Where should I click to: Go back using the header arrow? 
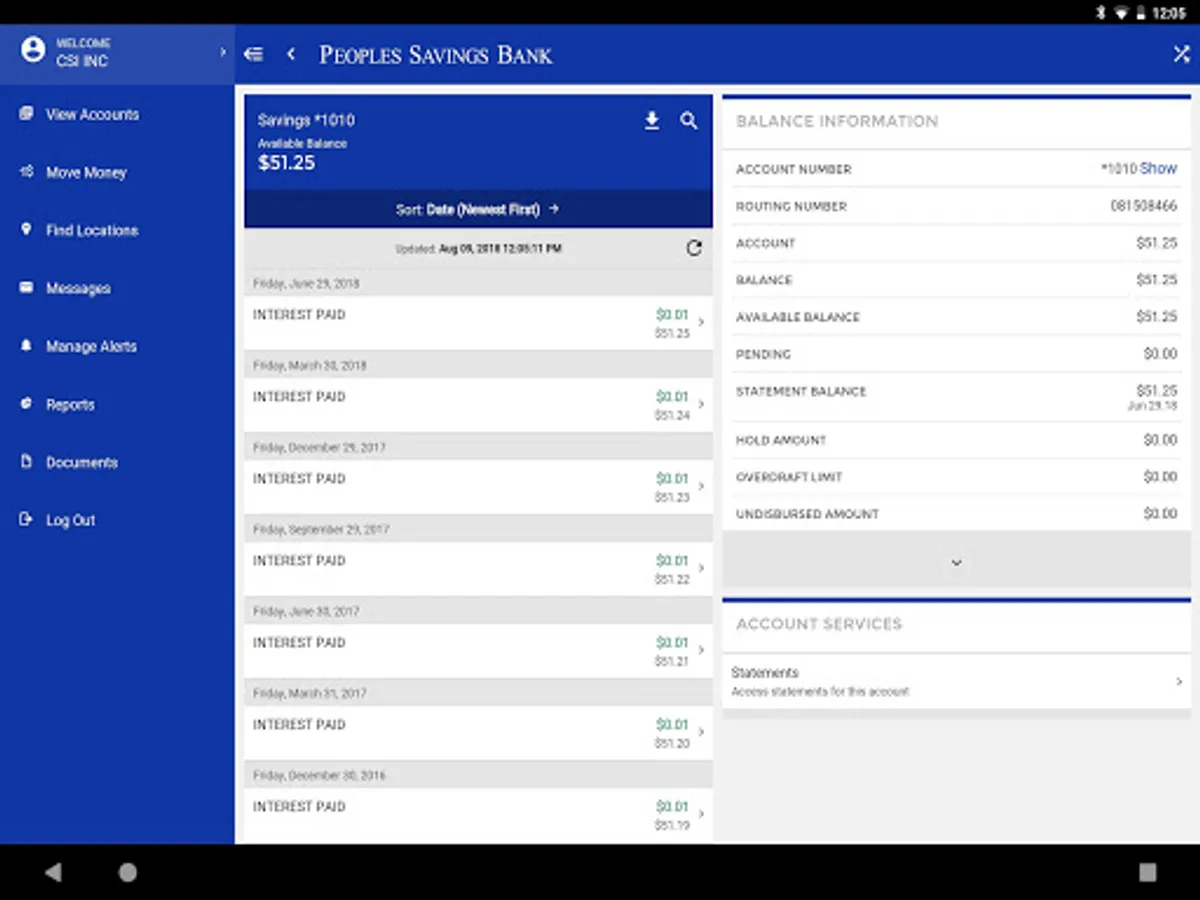click(291, 54)
